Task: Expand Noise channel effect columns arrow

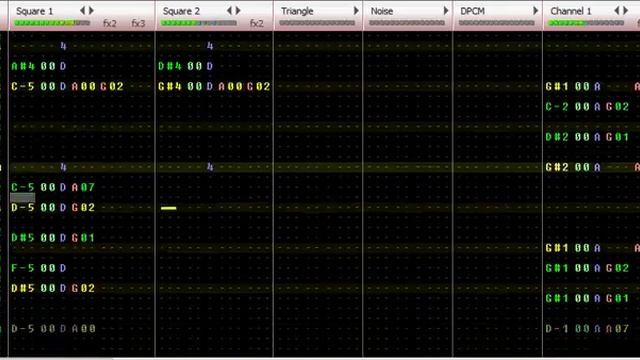Action: [x=446, y=11]
